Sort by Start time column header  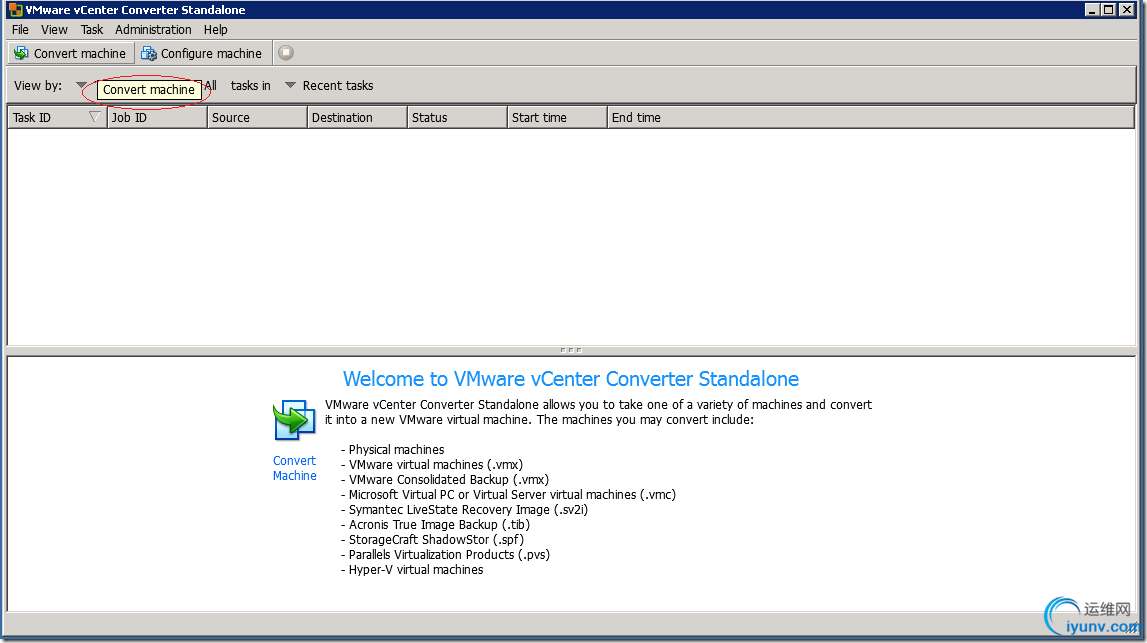coord(557,118)
